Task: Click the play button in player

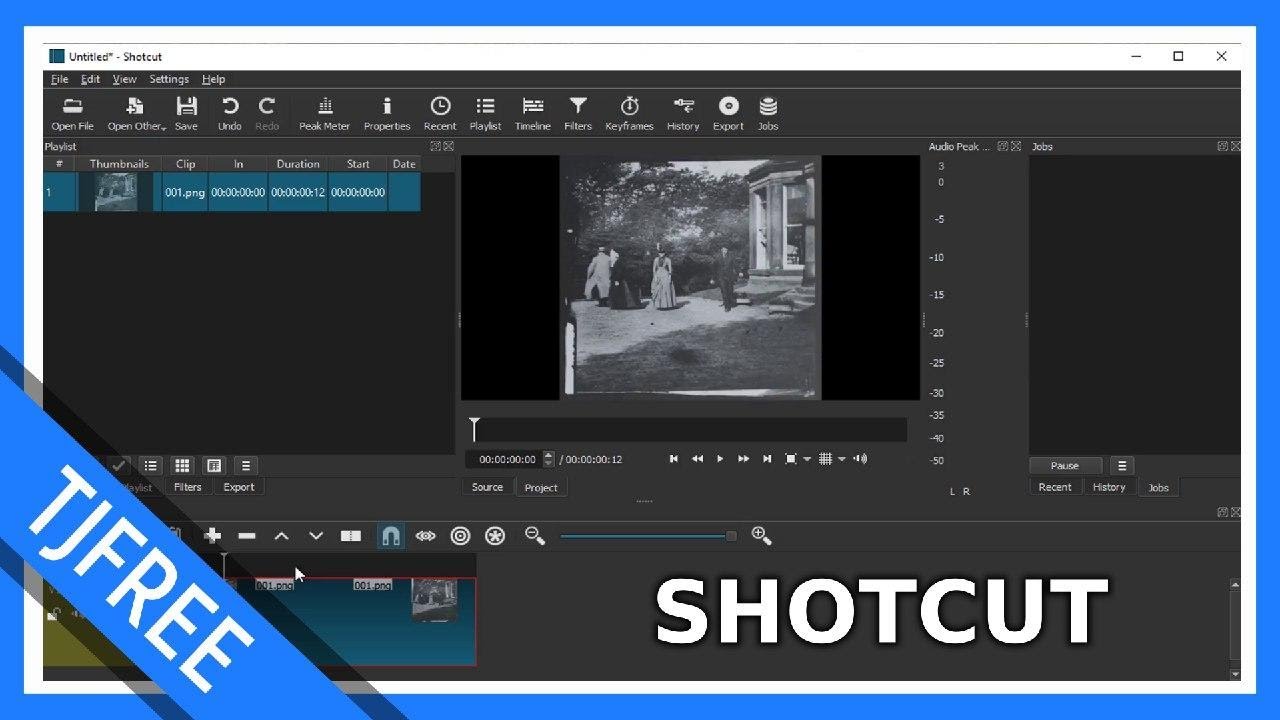Action: tap(720, 459)
